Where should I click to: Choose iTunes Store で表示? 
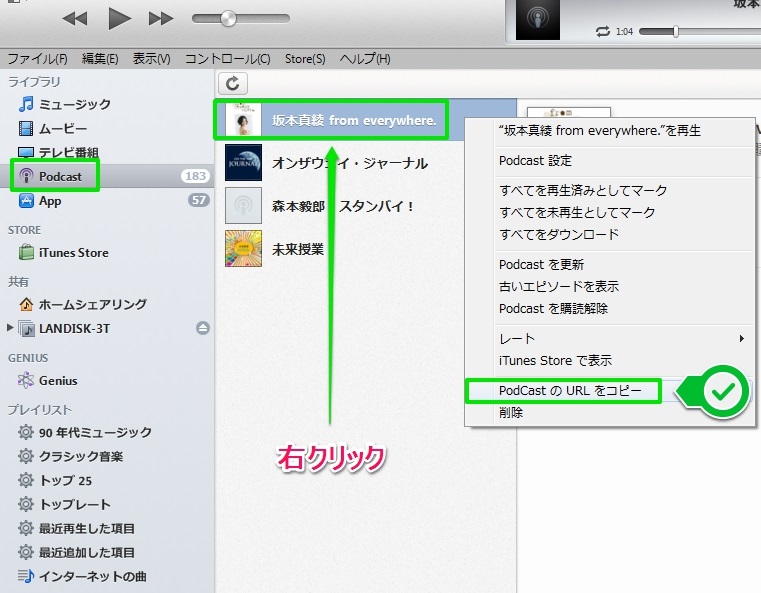pyautogui.click(x=555, y=361)
